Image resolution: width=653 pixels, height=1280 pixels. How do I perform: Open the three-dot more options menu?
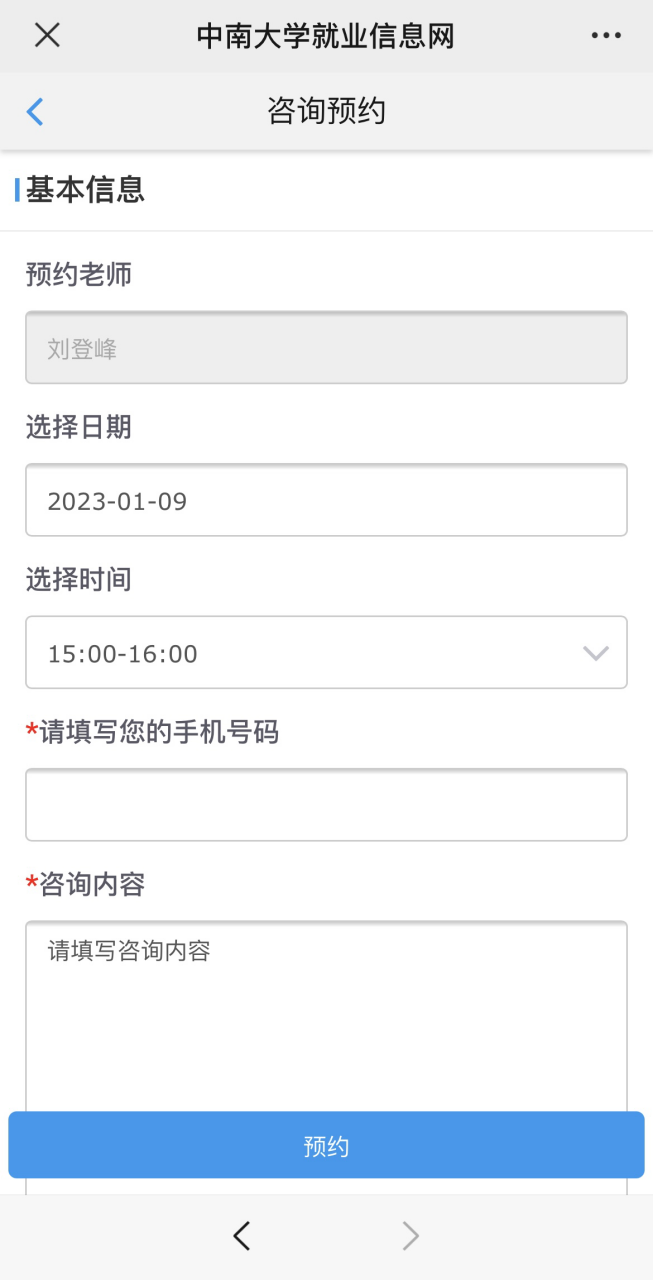tap(606, 35)
